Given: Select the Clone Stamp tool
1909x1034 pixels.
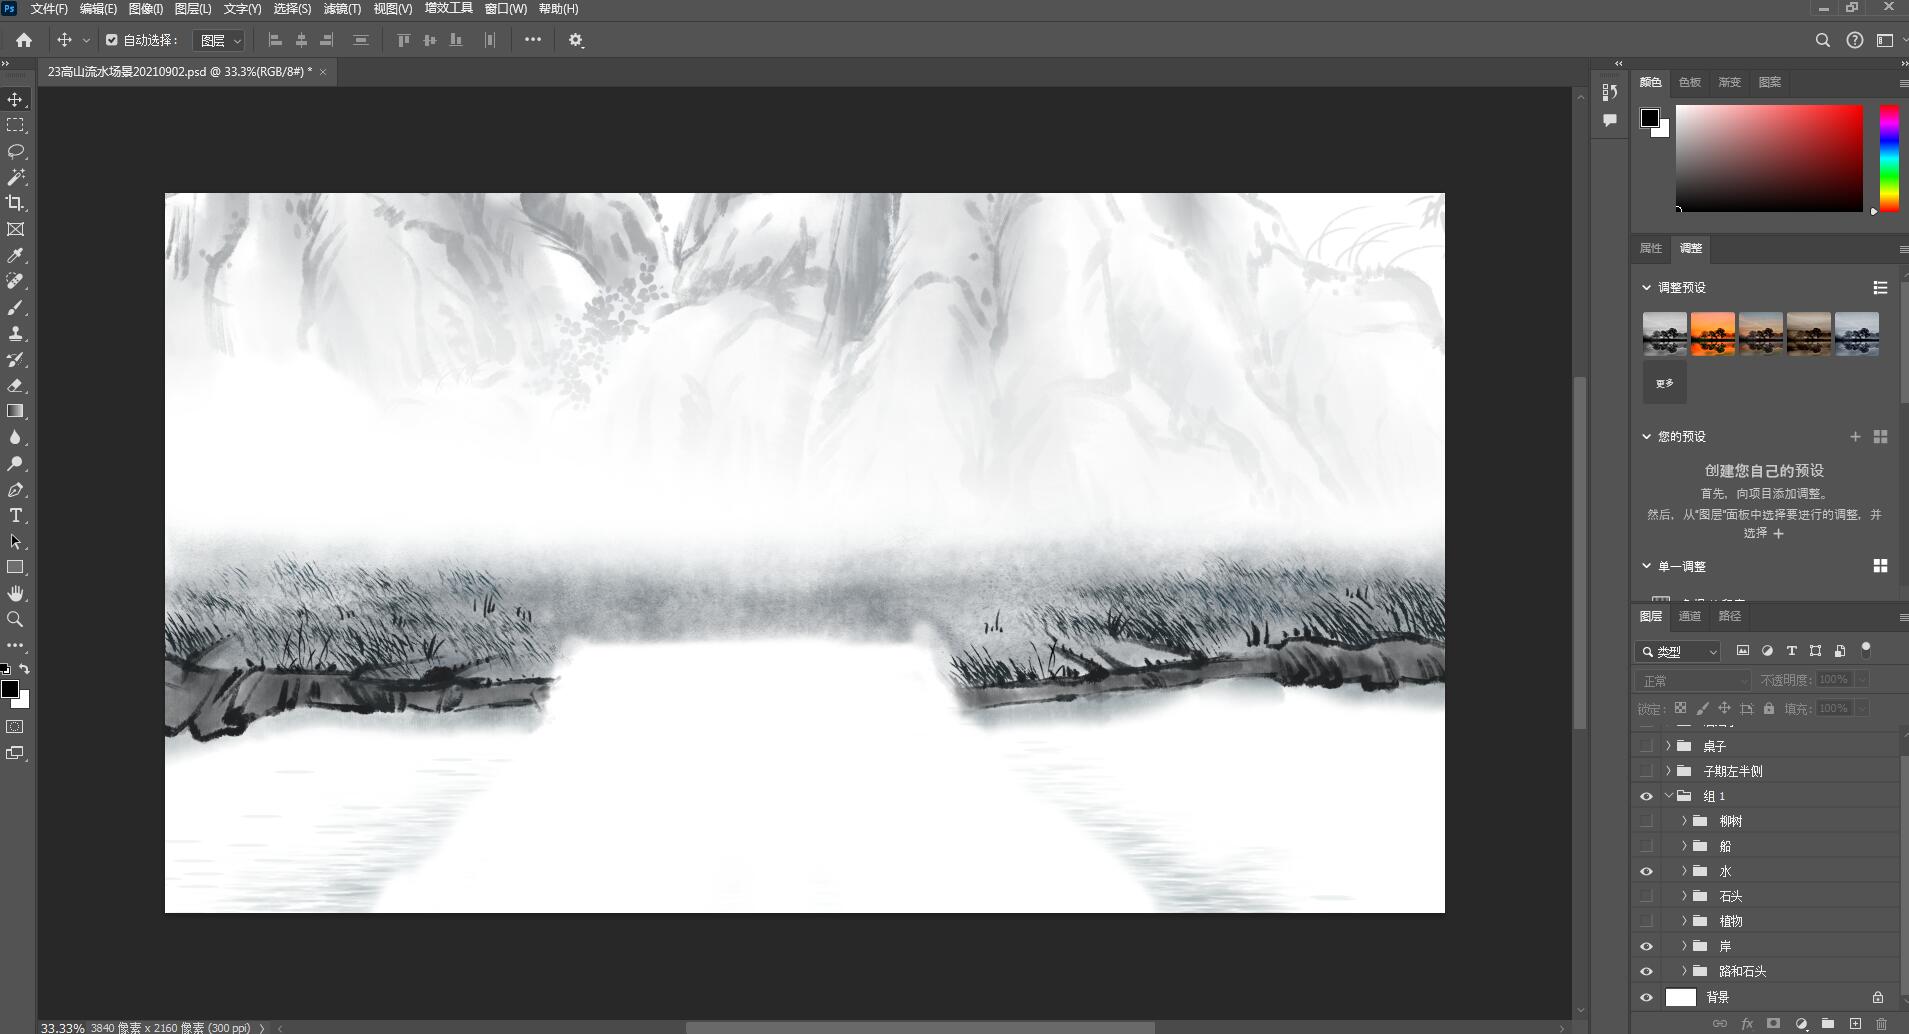Looking at the screenshot, I should (x=15, y=334).
